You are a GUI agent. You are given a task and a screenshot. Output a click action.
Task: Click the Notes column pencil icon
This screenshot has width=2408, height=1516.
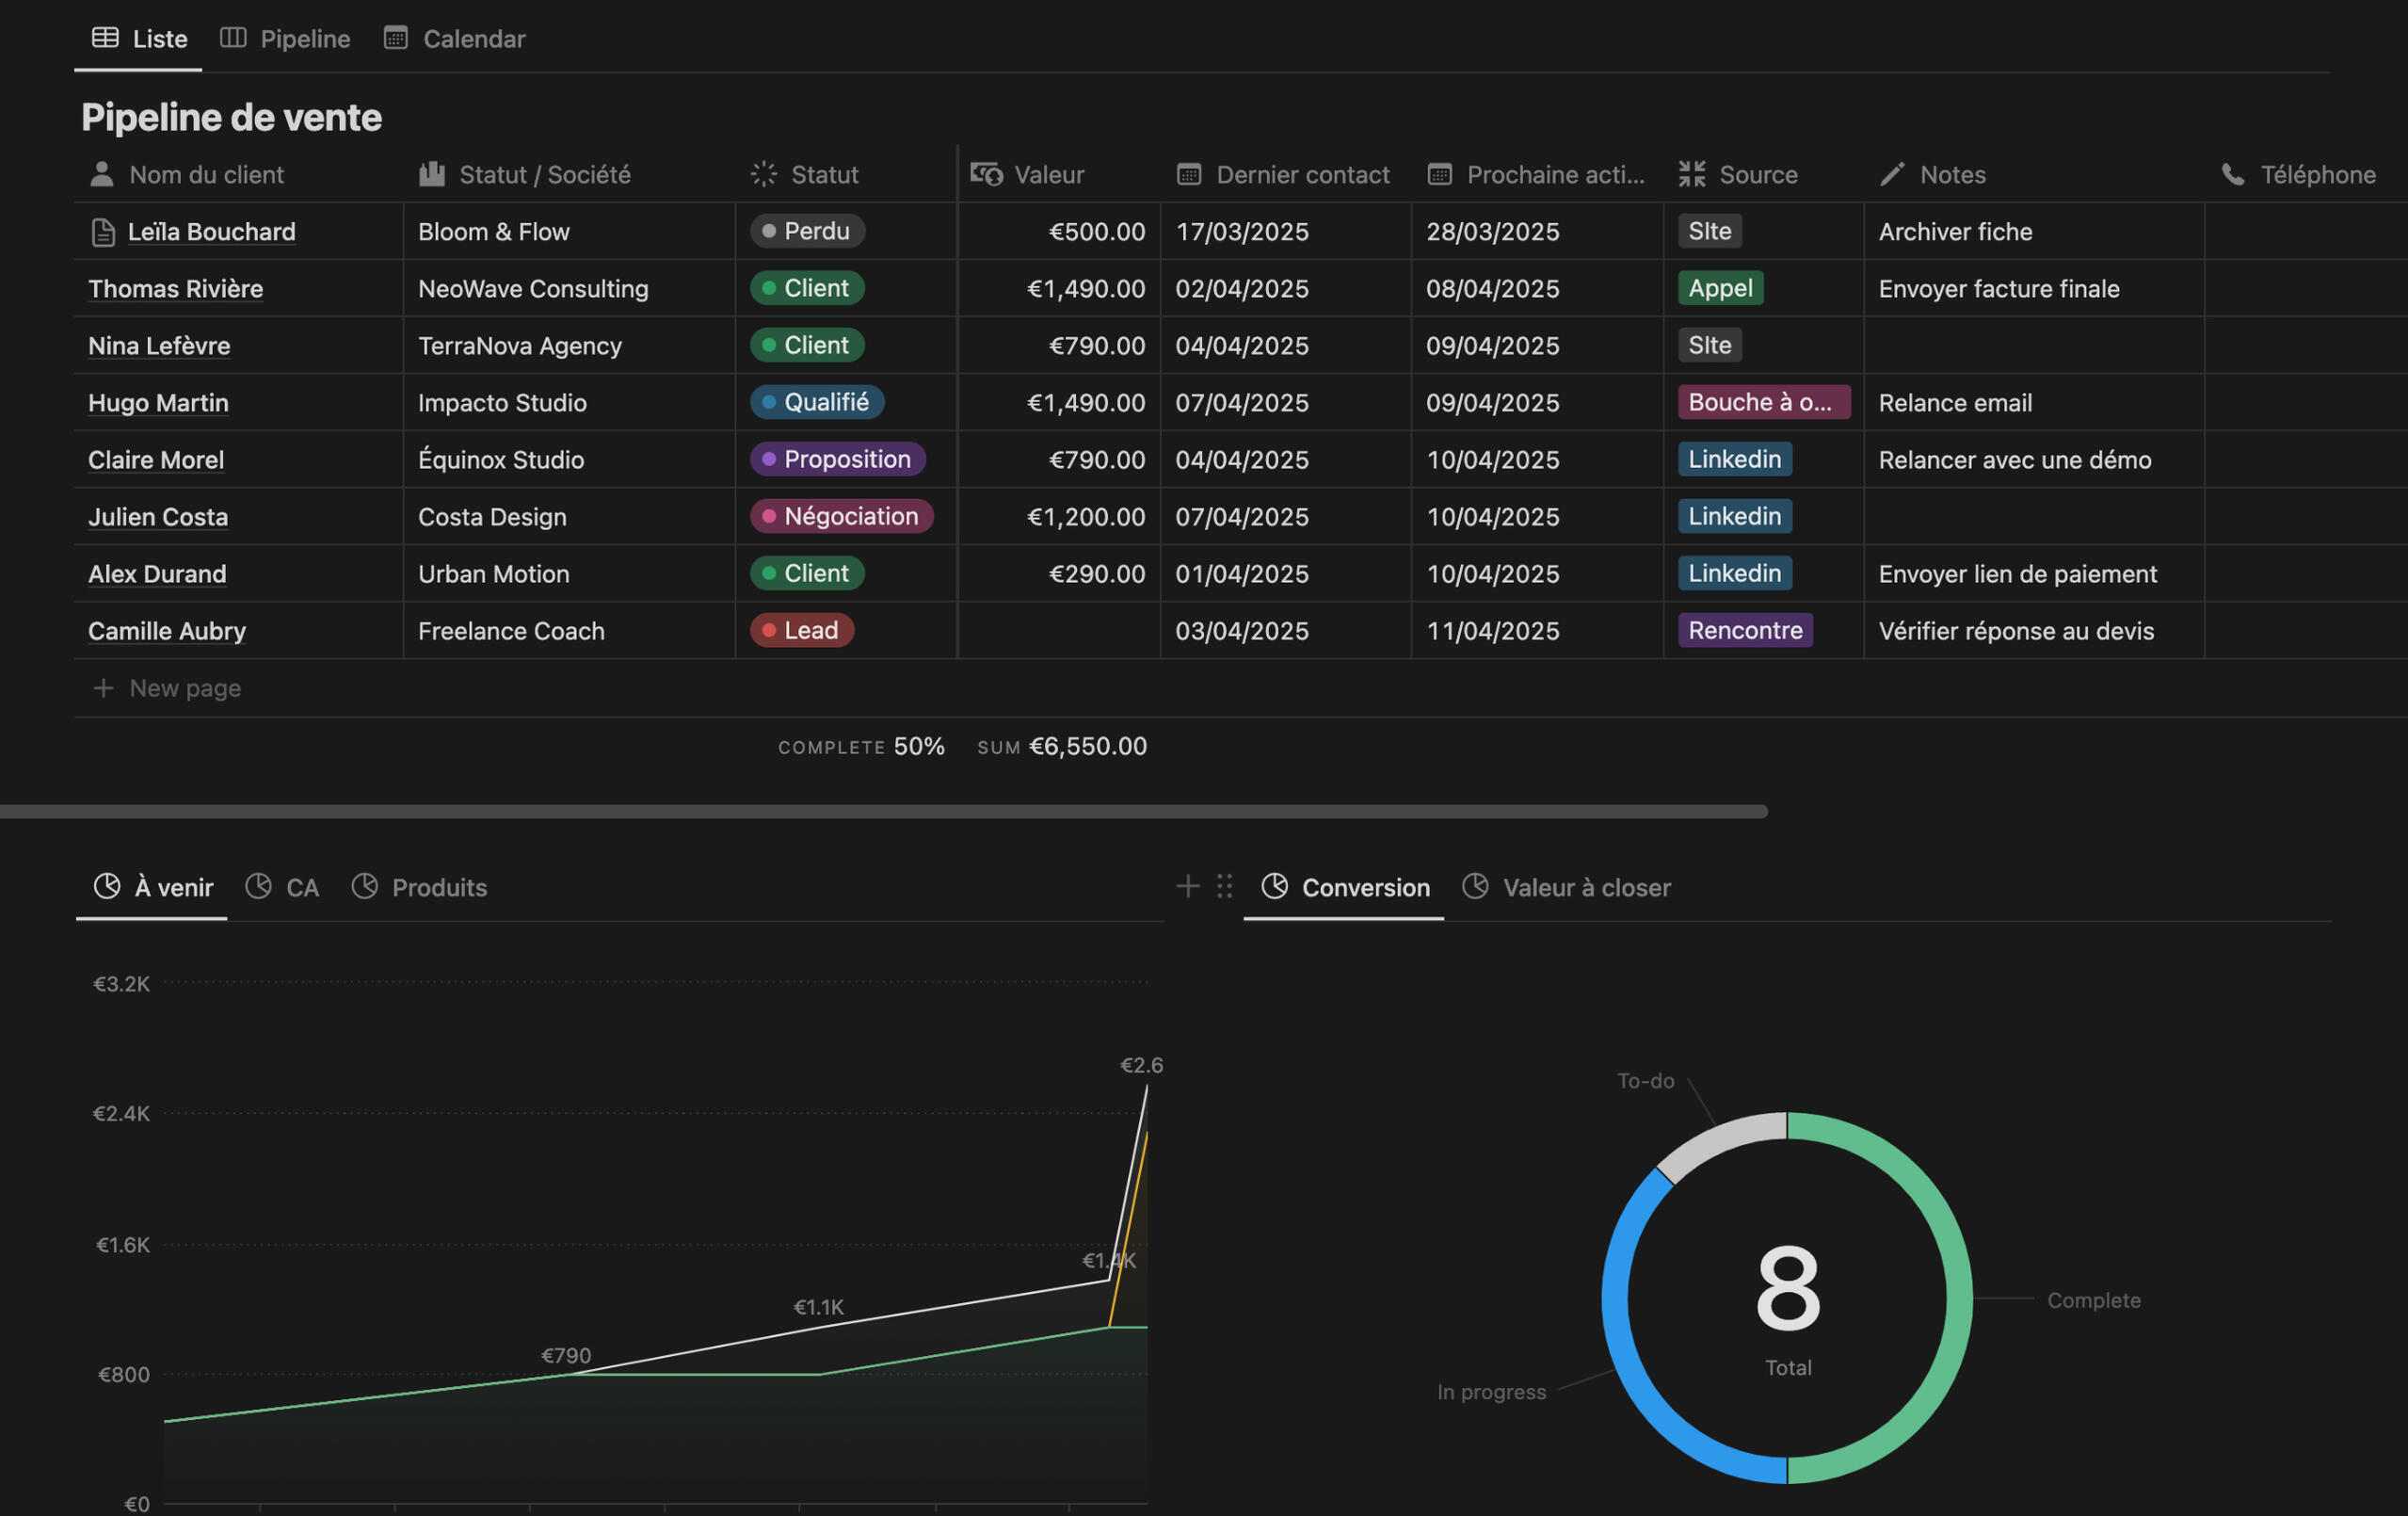[x=1892, y=175]
